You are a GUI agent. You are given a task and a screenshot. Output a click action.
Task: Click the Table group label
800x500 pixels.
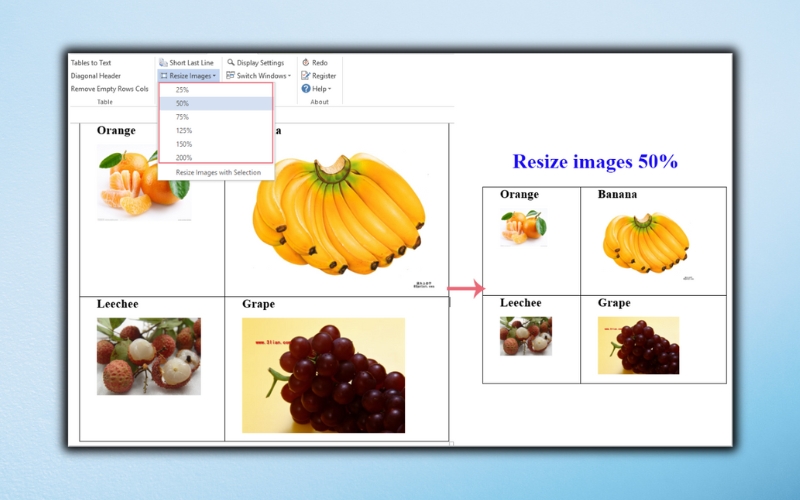(105, 102)
